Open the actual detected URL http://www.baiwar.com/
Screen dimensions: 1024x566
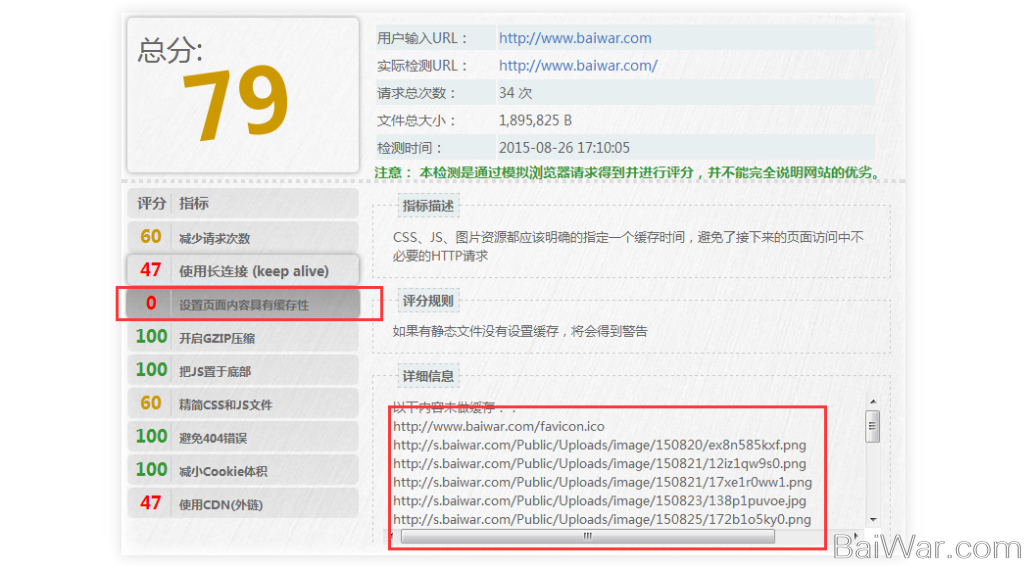tap(578, 65)
